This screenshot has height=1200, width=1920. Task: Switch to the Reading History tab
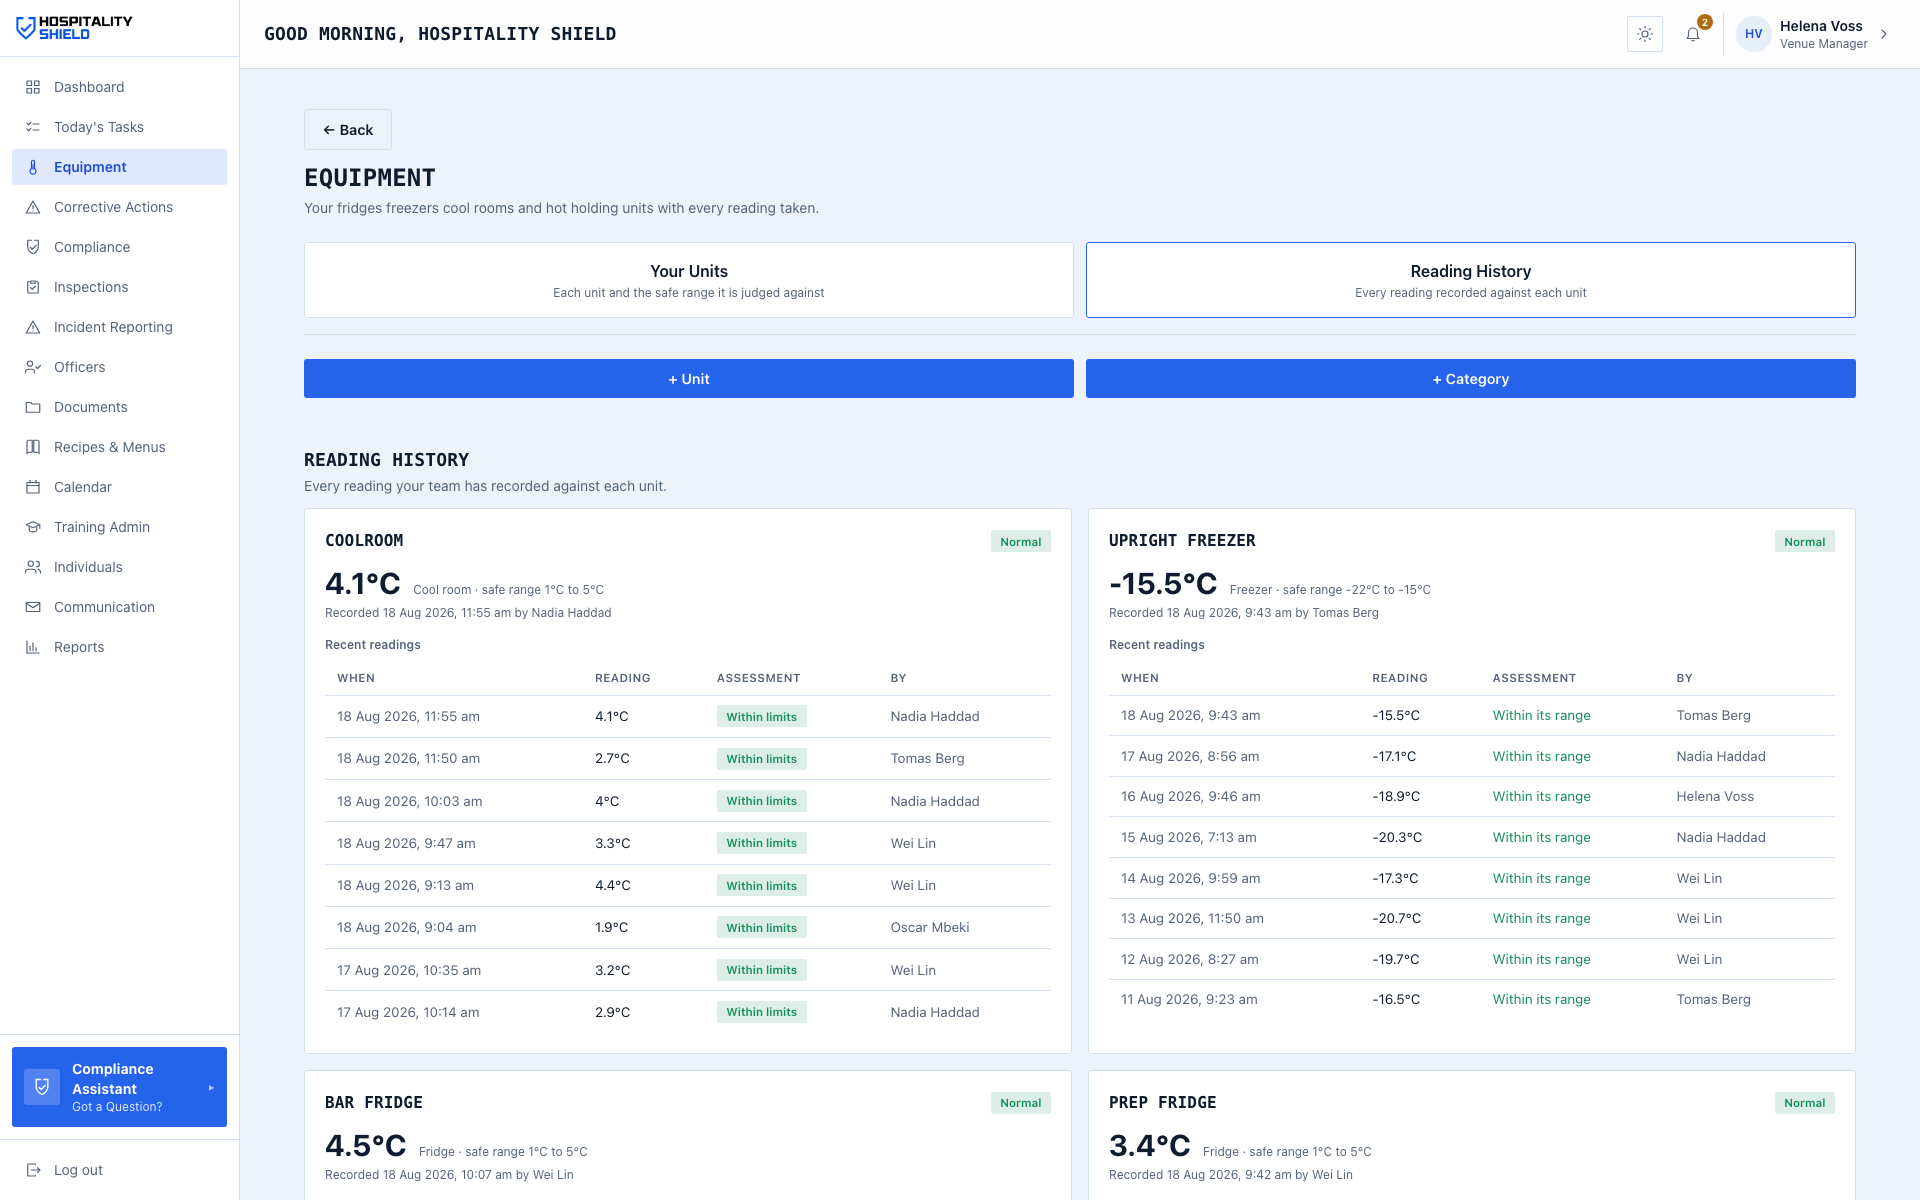pyautogui.click(x=1471, y=280)
